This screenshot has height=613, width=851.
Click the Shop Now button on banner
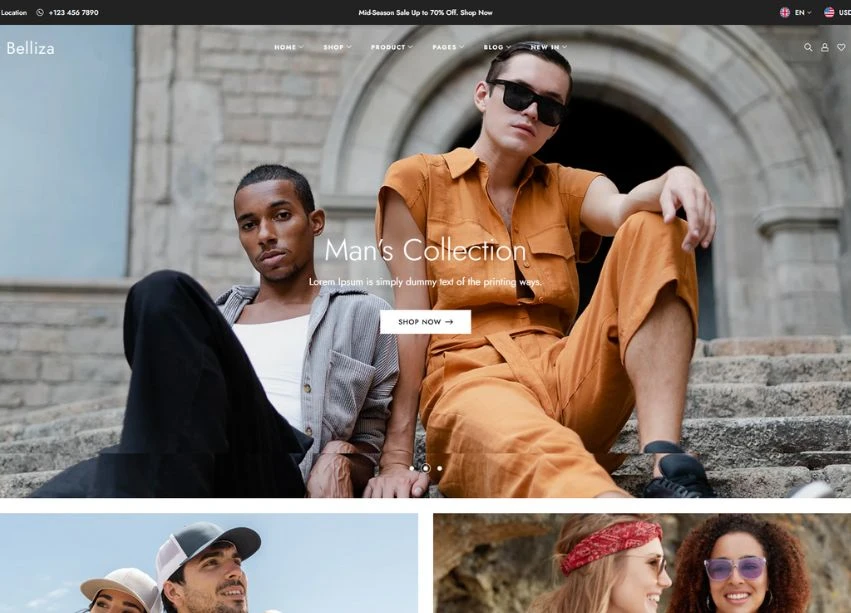425,322
